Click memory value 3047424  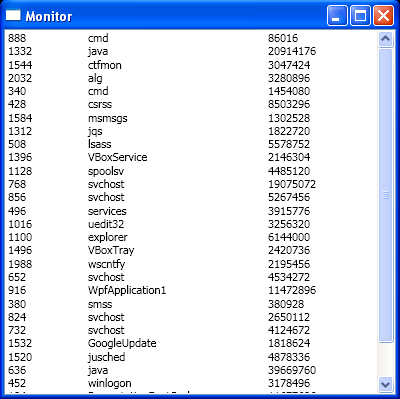289,65
